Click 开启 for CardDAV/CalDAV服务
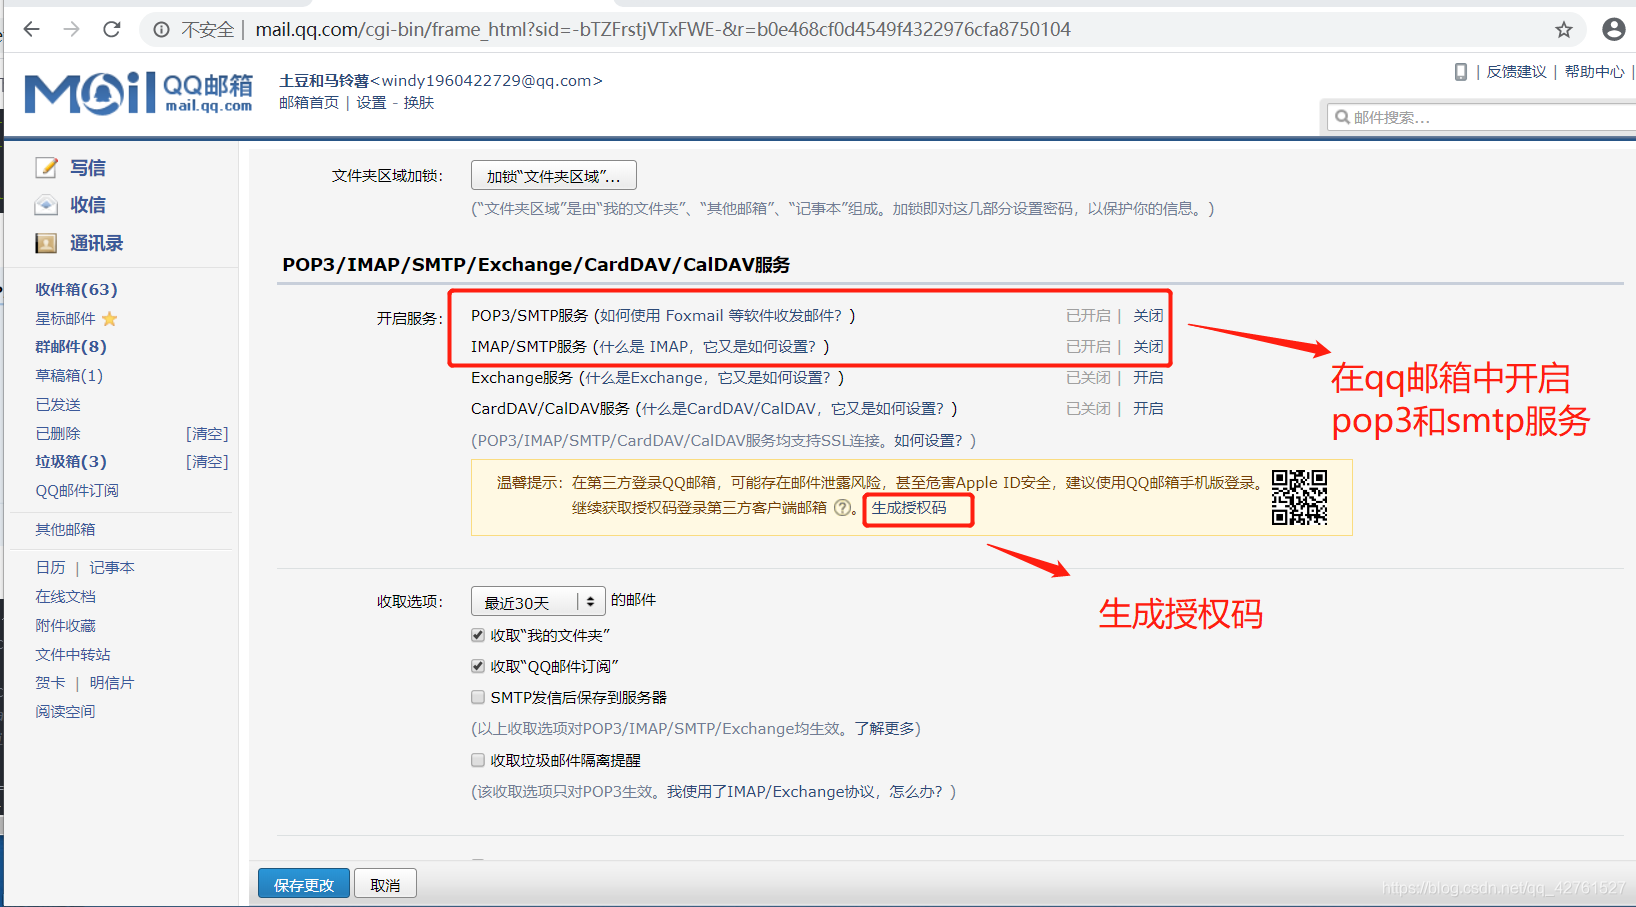This screenshot has width=1636, height=907. [1148, 409]
